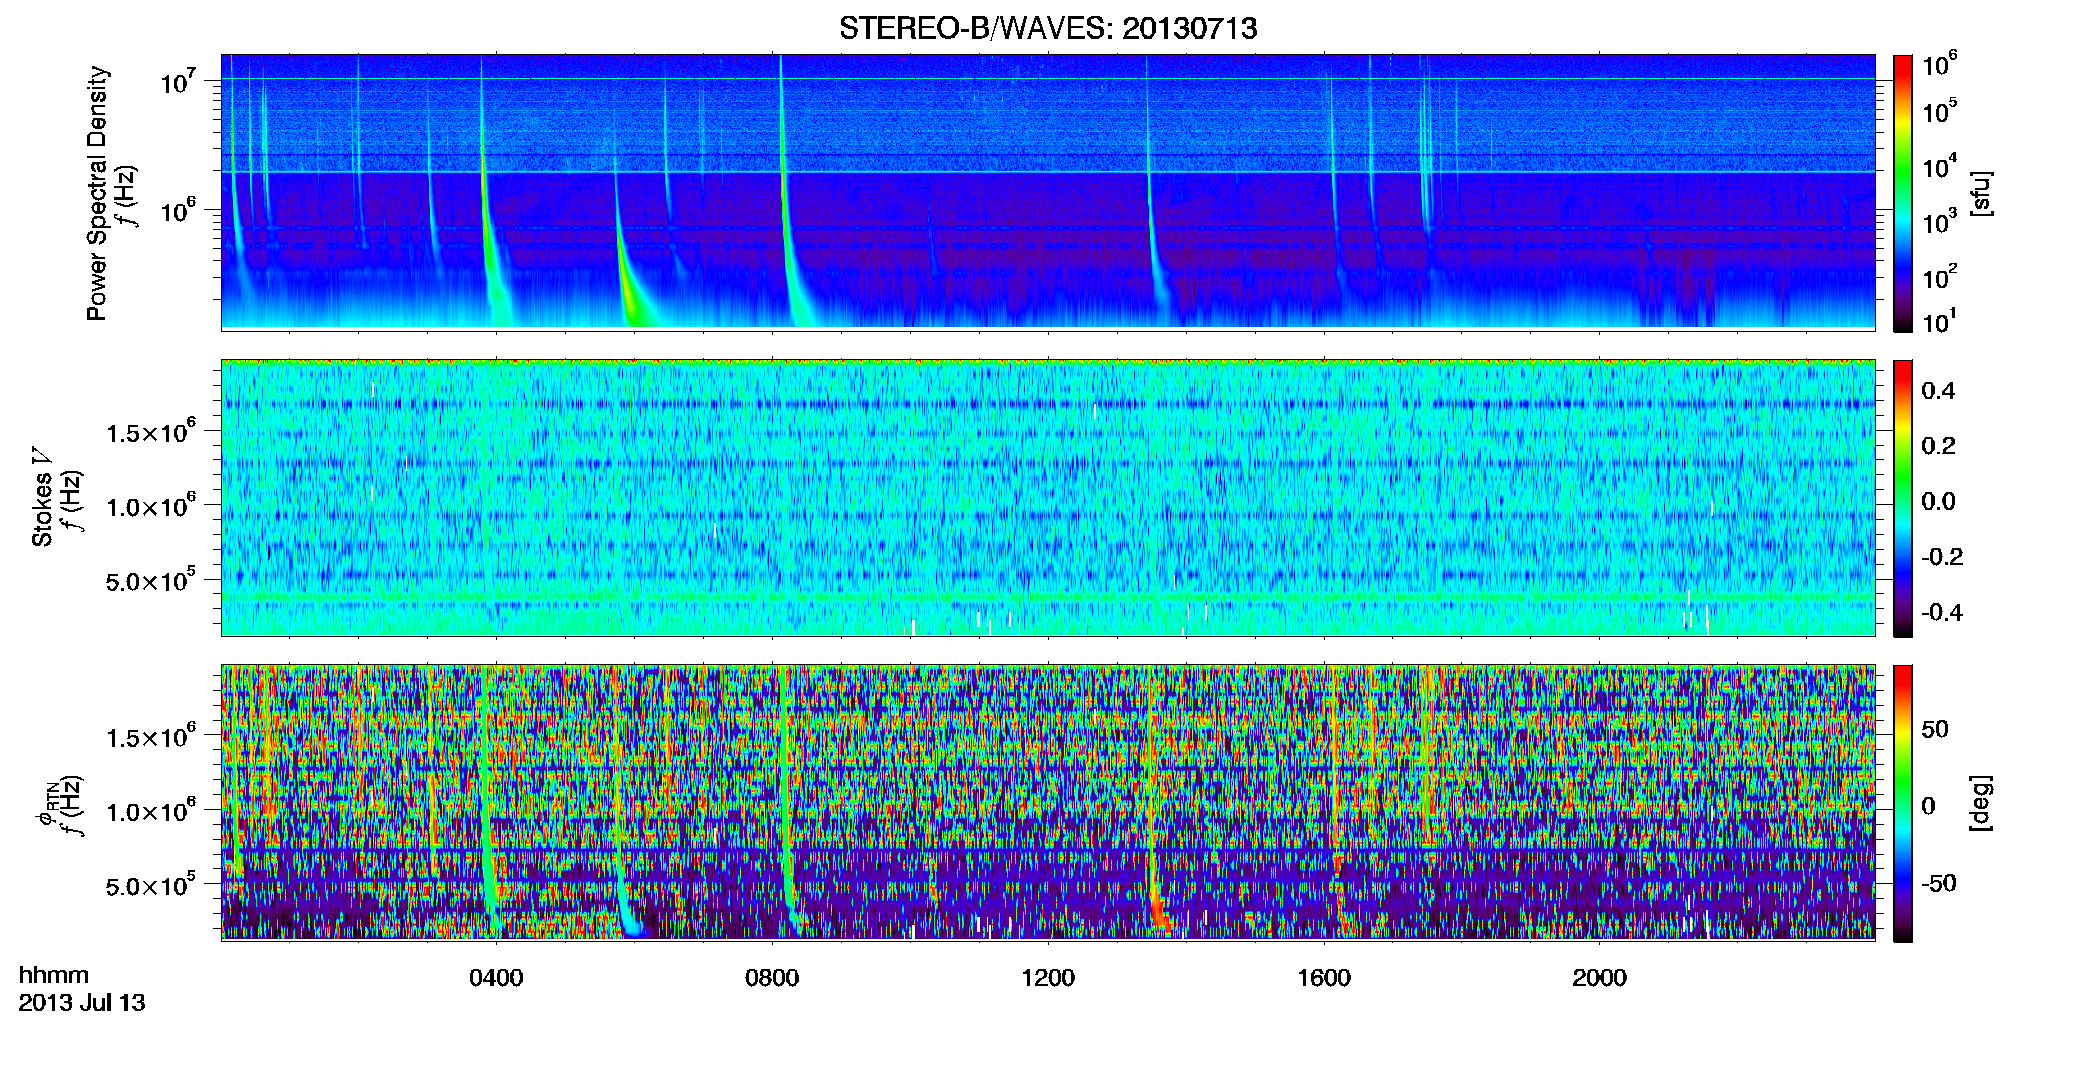
Task: Click the 1.0×10^6 tick in Stokes V panel
Action: click(x=151, y=506)
